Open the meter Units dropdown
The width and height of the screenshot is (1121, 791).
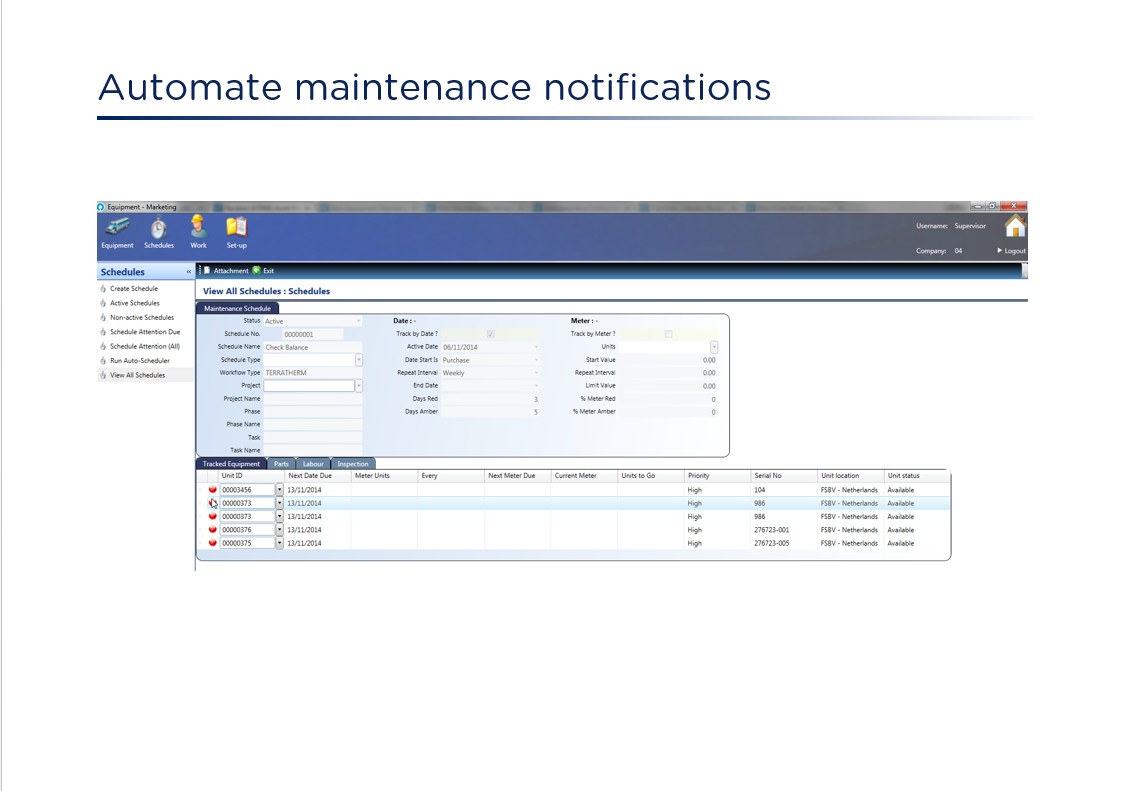point(713,347)
